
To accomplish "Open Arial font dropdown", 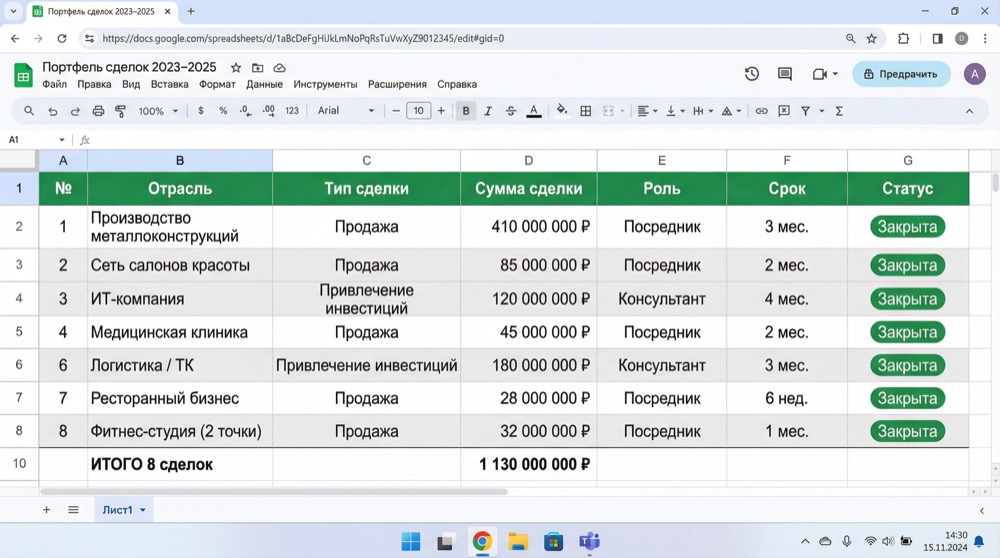I will click(346, 111).
